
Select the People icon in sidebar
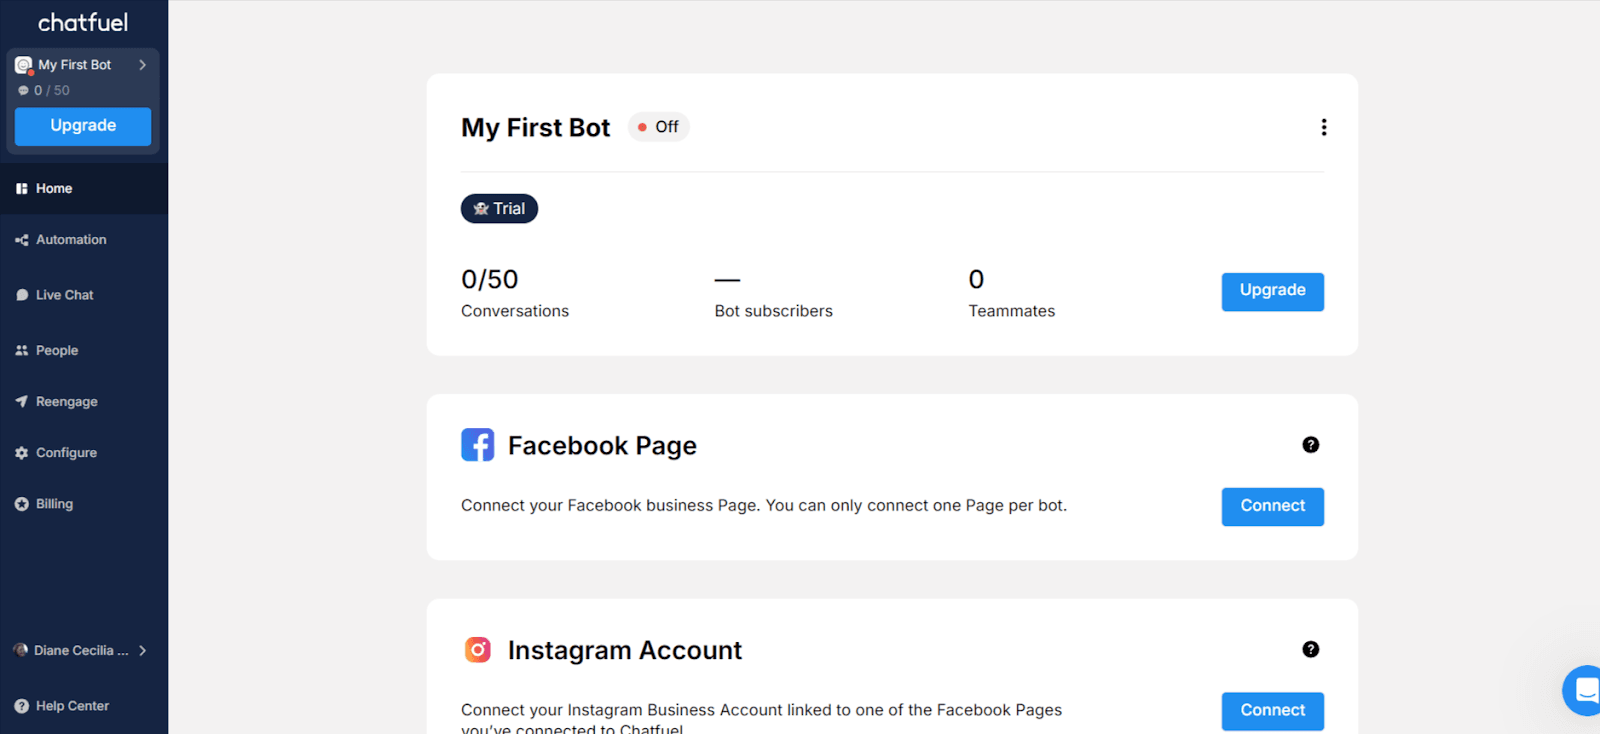click(x=21, y=350)
